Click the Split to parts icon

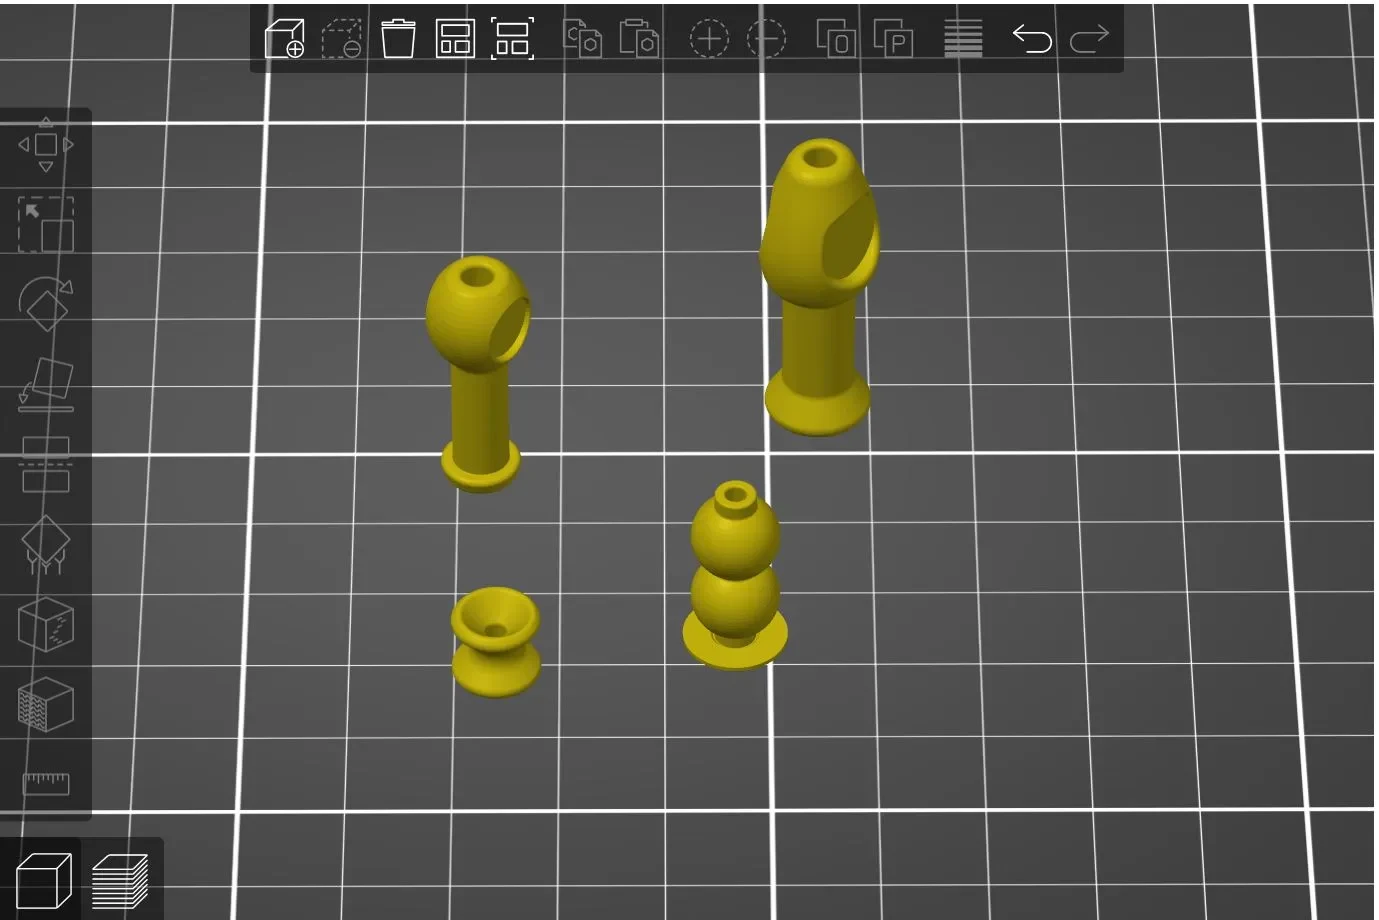pos(893,39)
